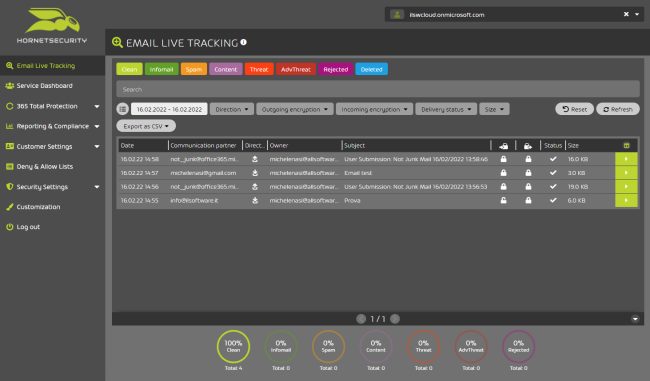Toggle the Infomail filter tag
This screenshot has width=650, height=381.
point(161,69)
